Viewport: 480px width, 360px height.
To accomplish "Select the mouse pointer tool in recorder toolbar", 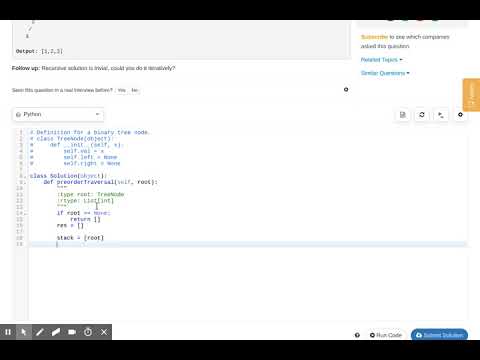I will 24,332.
